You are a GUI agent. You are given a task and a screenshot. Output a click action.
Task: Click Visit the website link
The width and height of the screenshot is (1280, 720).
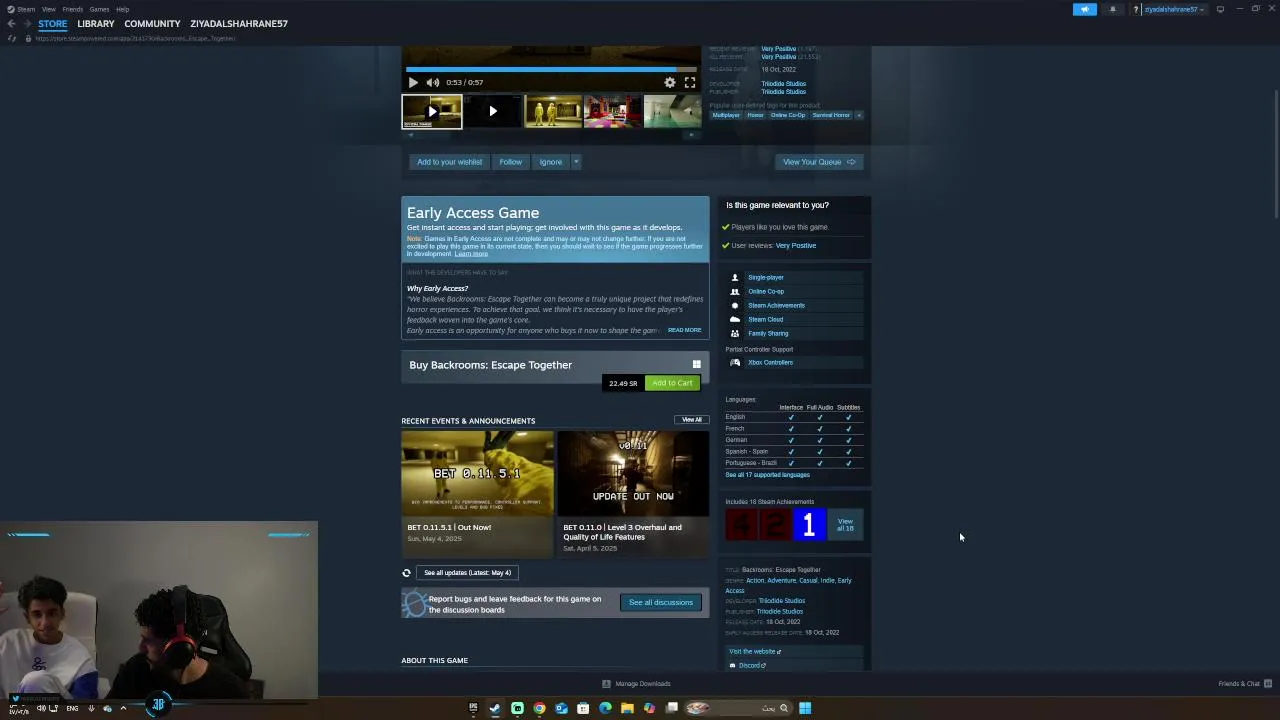pos(754,651)
